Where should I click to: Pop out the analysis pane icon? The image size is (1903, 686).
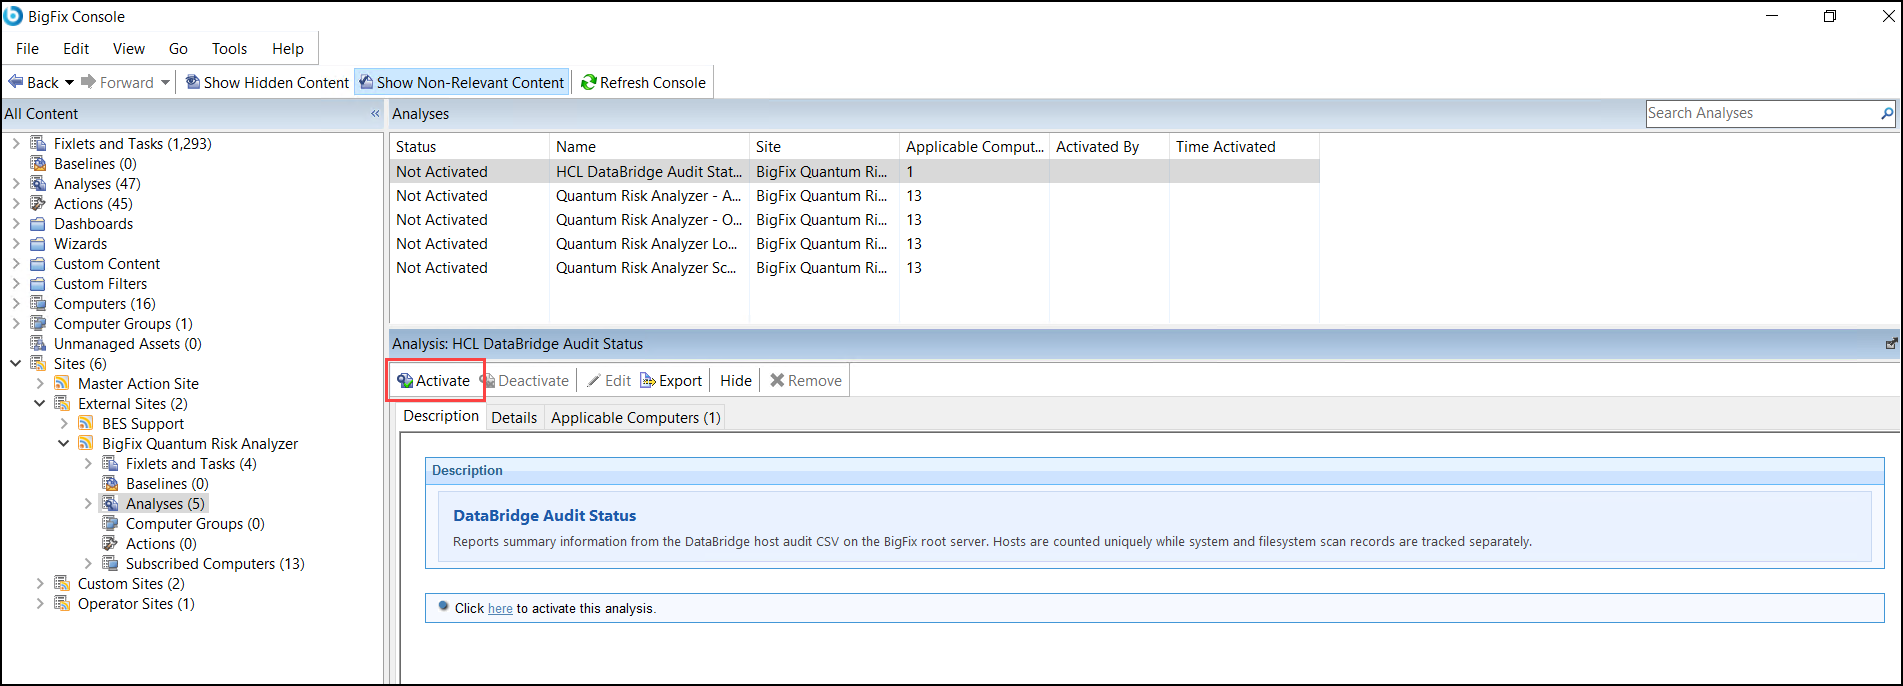(1891, 343)
